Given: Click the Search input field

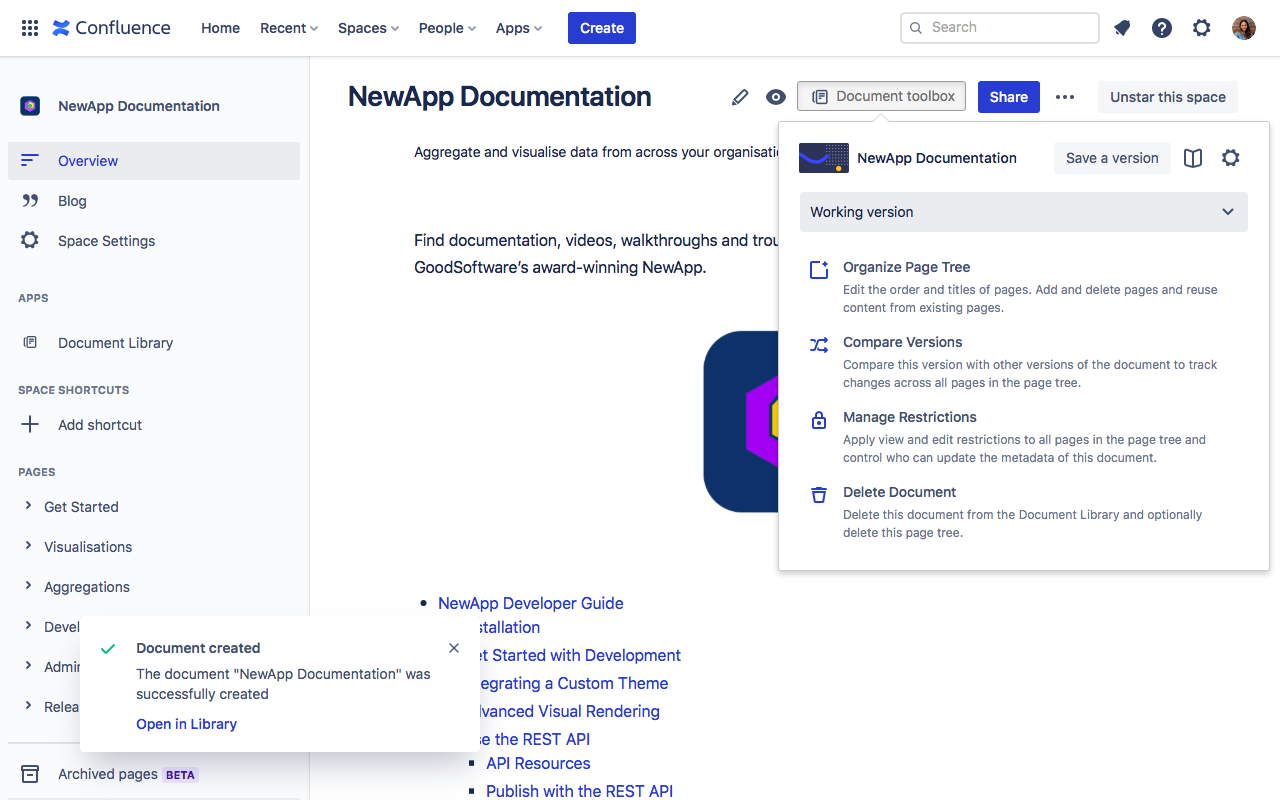Looking at the screenshot, I should [1000, 28].
